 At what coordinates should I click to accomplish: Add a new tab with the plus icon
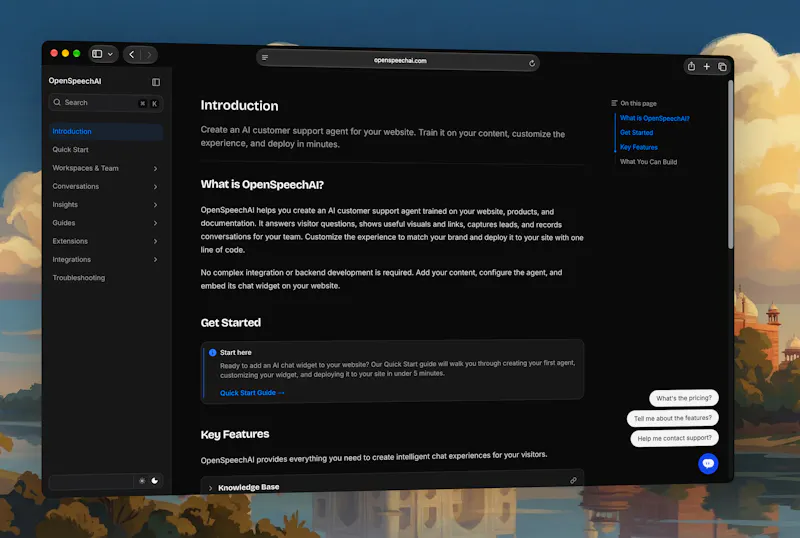point(707,66)
